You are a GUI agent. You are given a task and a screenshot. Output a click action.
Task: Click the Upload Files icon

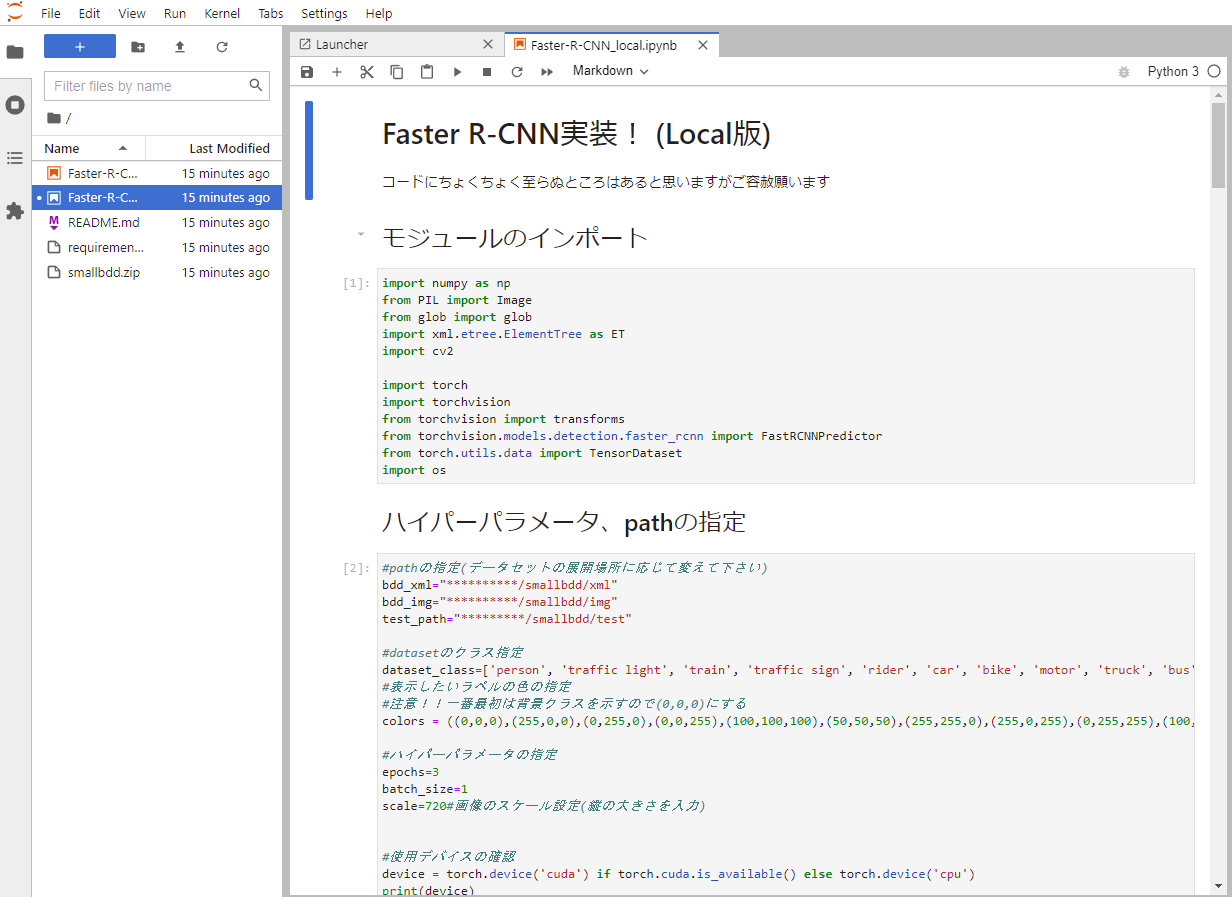[180, 47]
